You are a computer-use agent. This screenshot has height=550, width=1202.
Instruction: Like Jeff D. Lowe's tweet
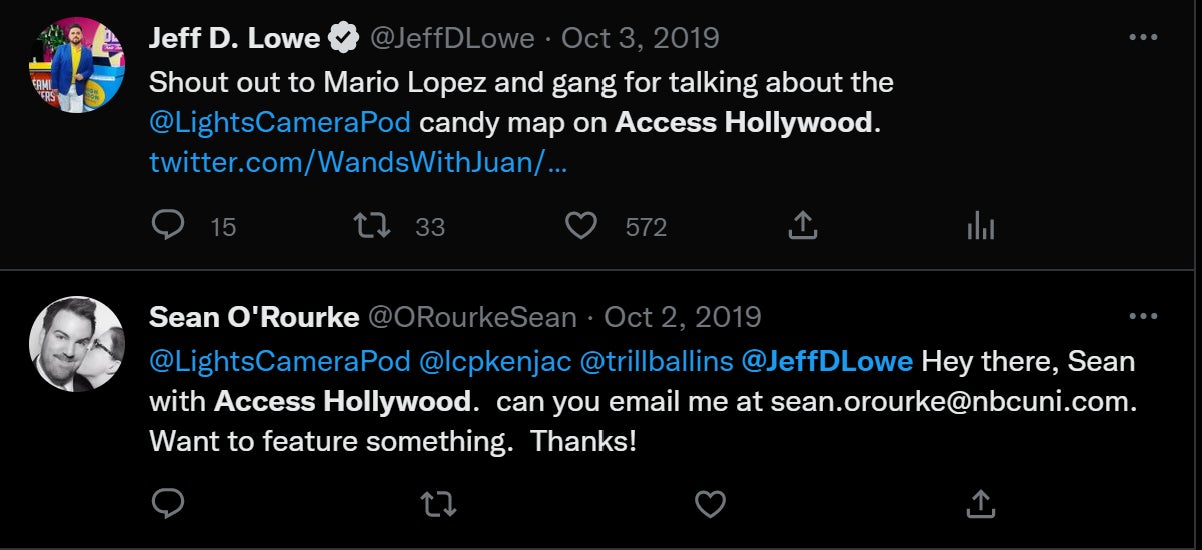tap(581, 227)
